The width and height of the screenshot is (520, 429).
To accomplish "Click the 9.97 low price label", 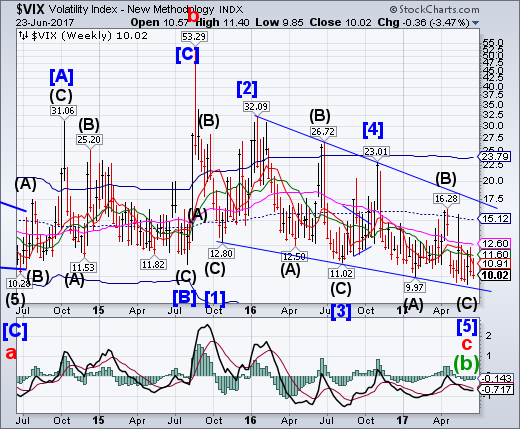I will point(414,287).
